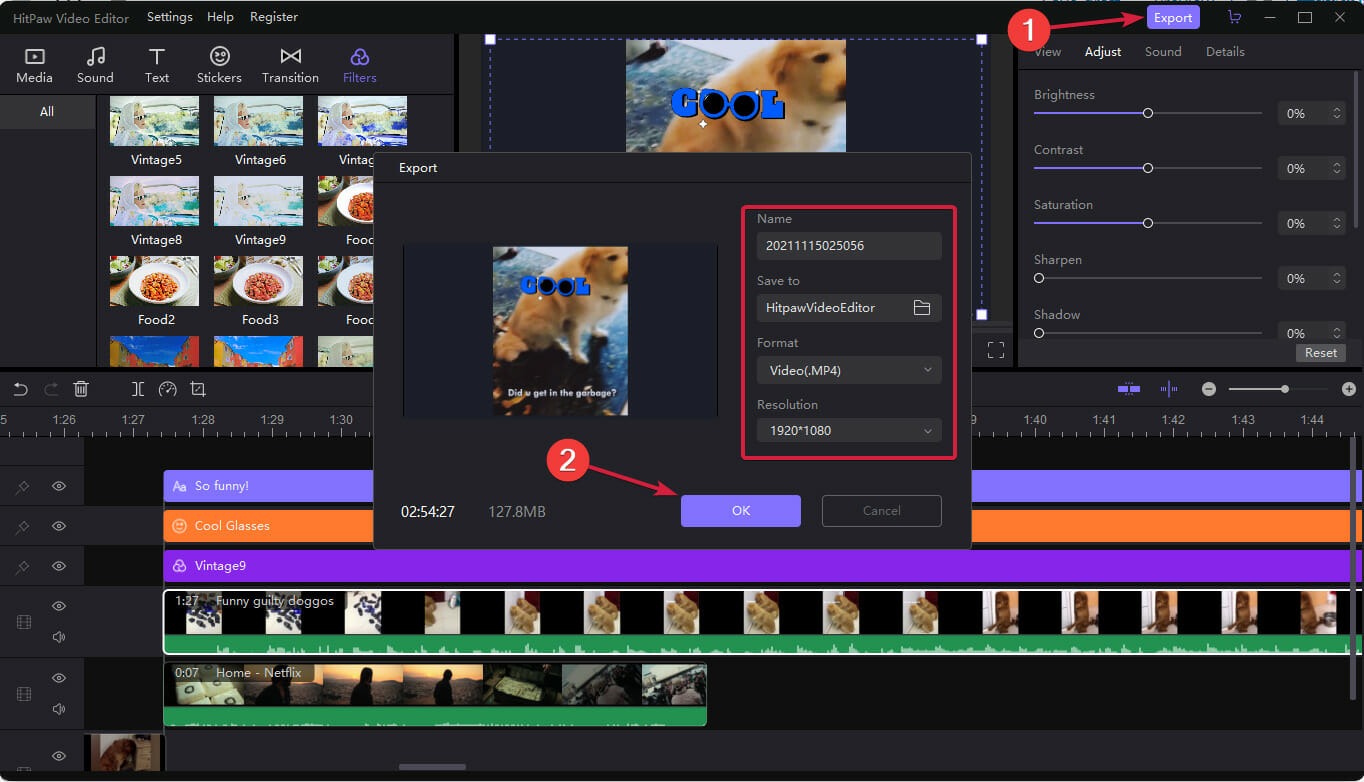Screen dimensions: 1364x782
Task: Change the Resolution dropdown from 1920*1080
Action: [848, 430]
